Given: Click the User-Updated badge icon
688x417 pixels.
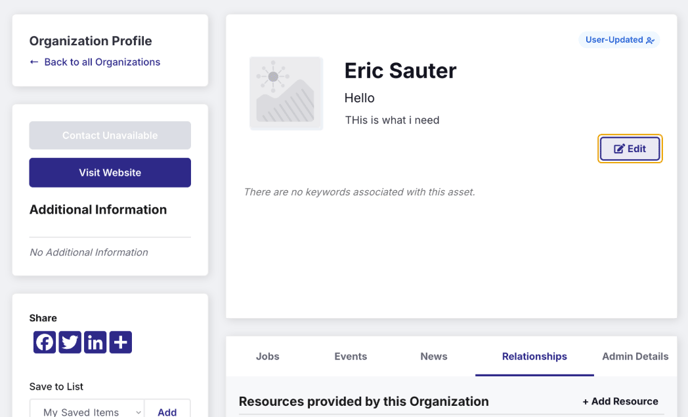Looking at the screenshot, I should (650, 40).
